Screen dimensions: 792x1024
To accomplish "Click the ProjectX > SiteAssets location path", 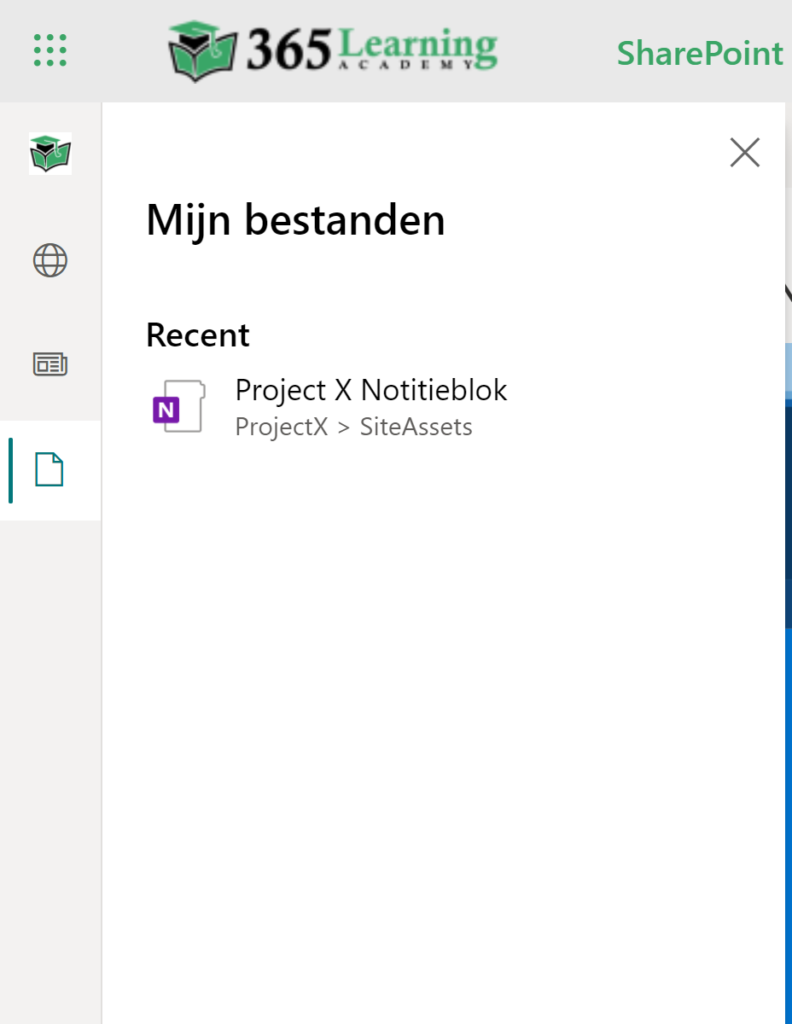I will click(x=353, y=427).
